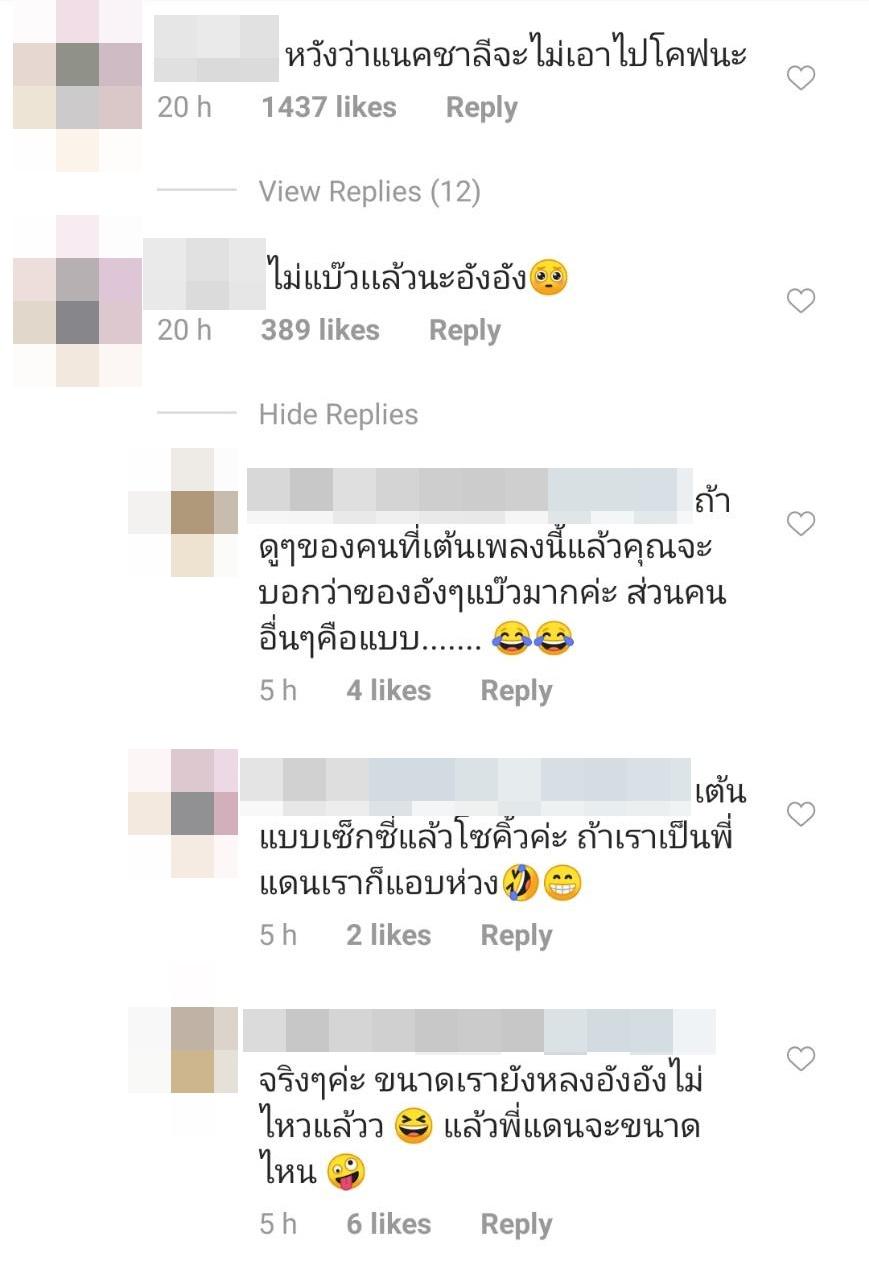Like the reply with 4 likes
869x1269 pixels.
801,523
